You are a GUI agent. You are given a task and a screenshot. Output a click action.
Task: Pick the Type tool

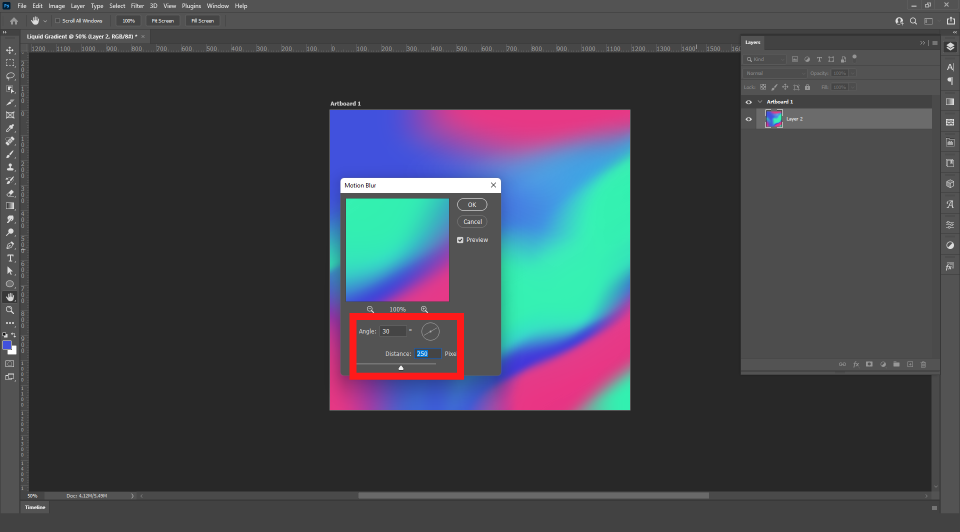coord(10,258)
